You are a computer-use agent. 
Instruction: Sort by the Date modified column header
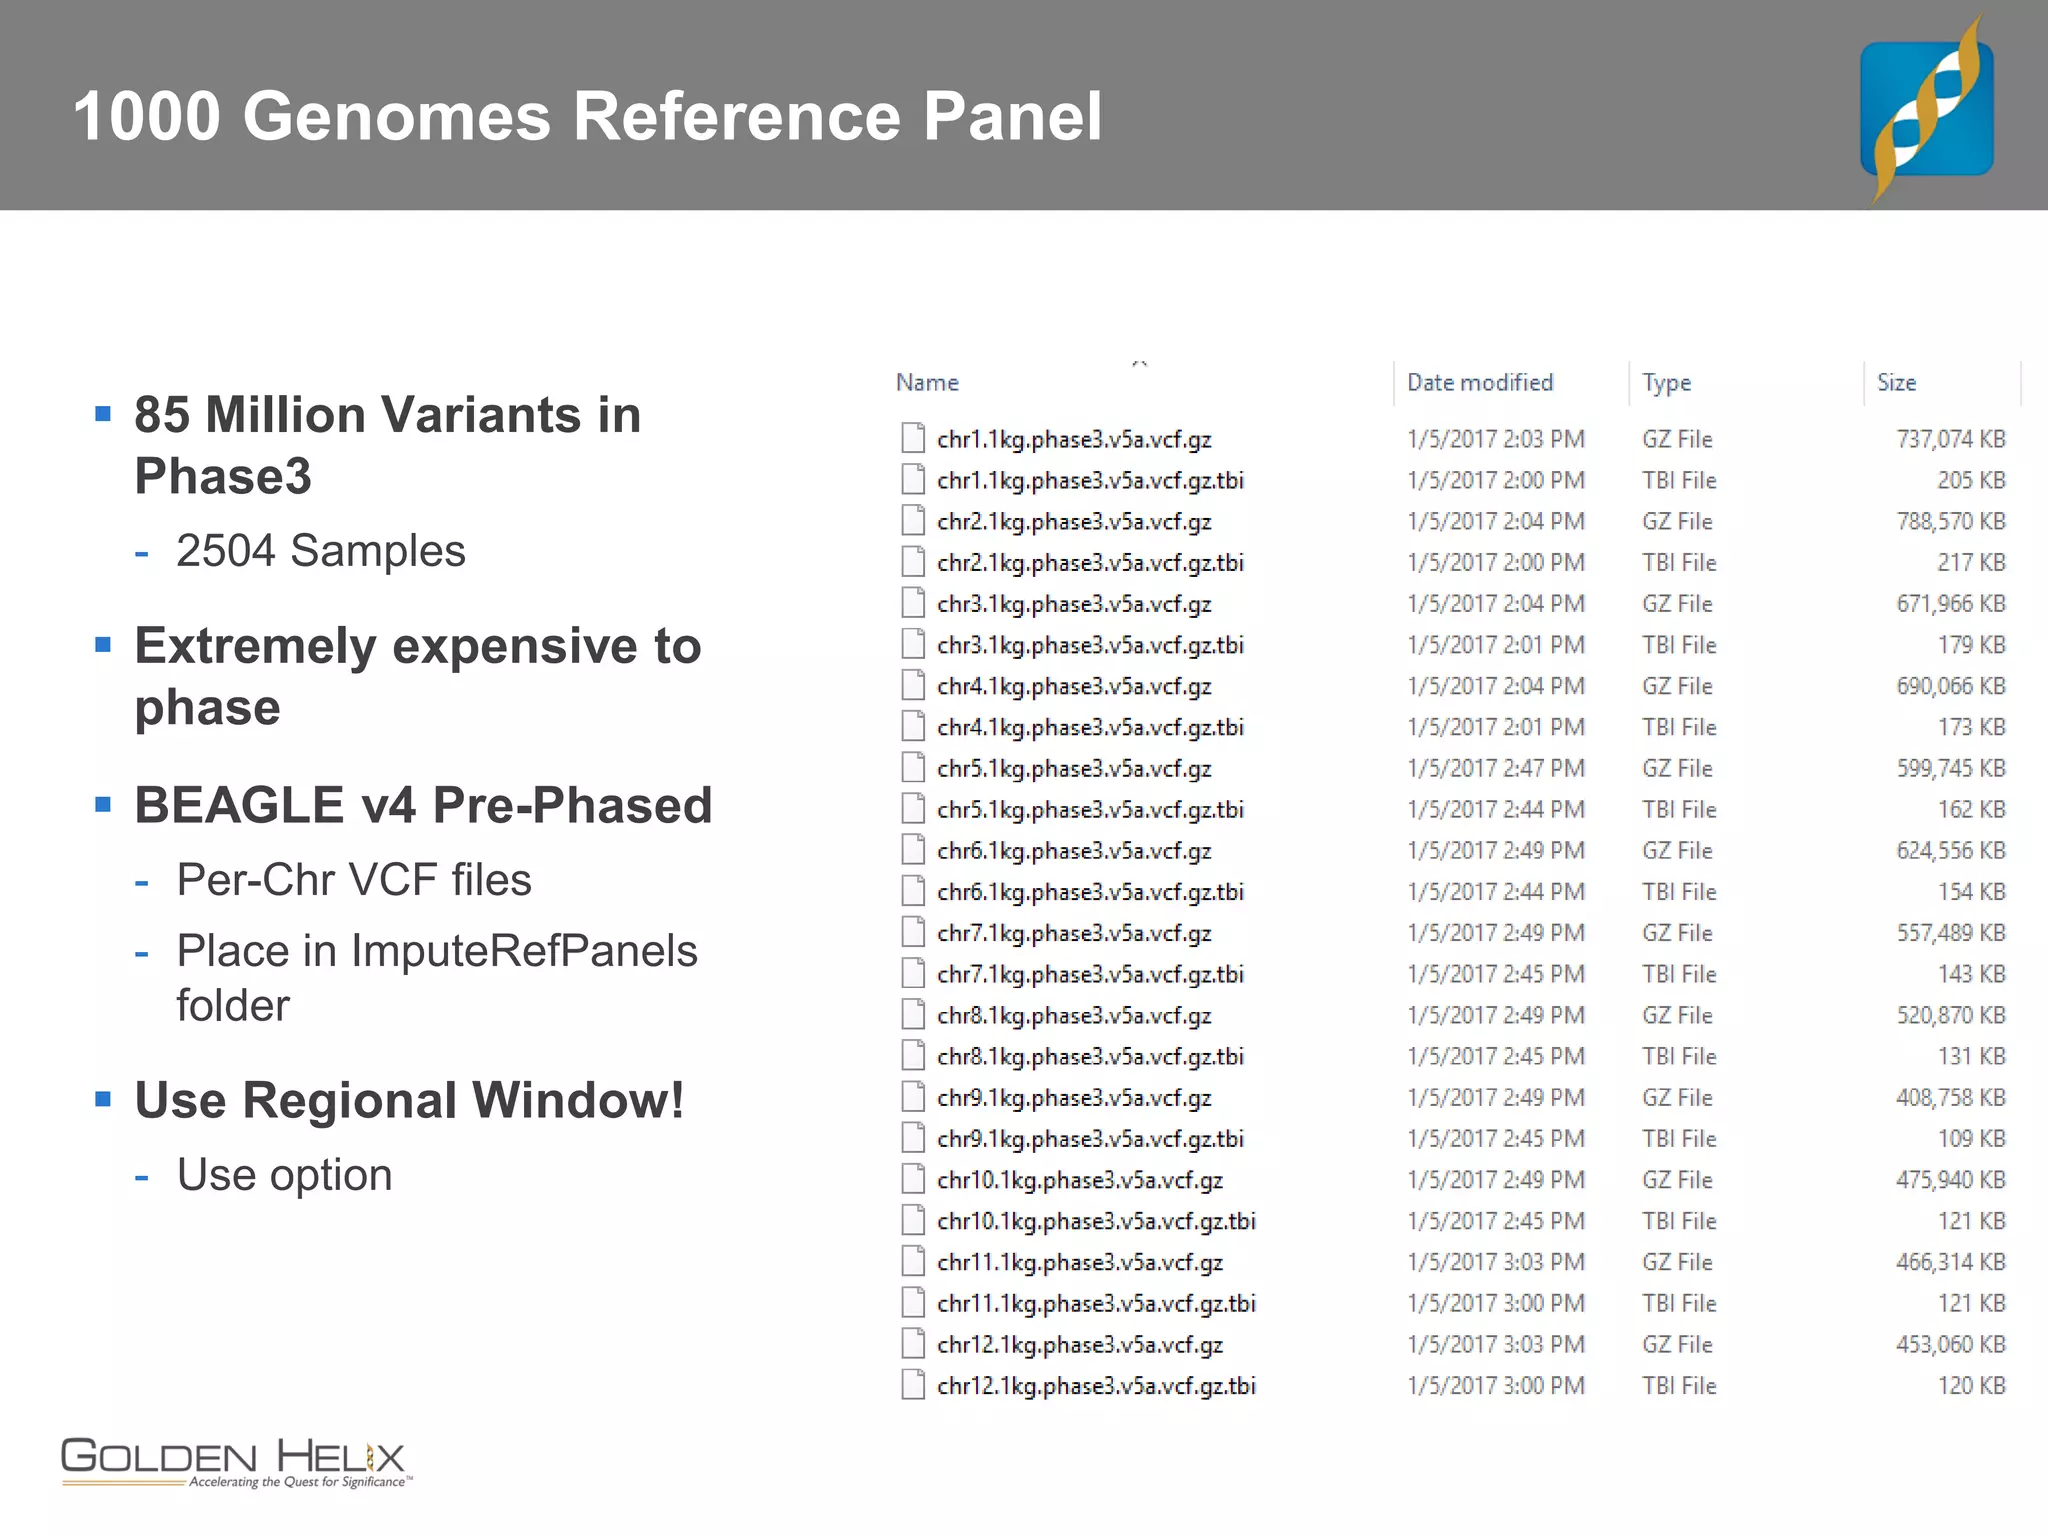(x=1479, y=383)
